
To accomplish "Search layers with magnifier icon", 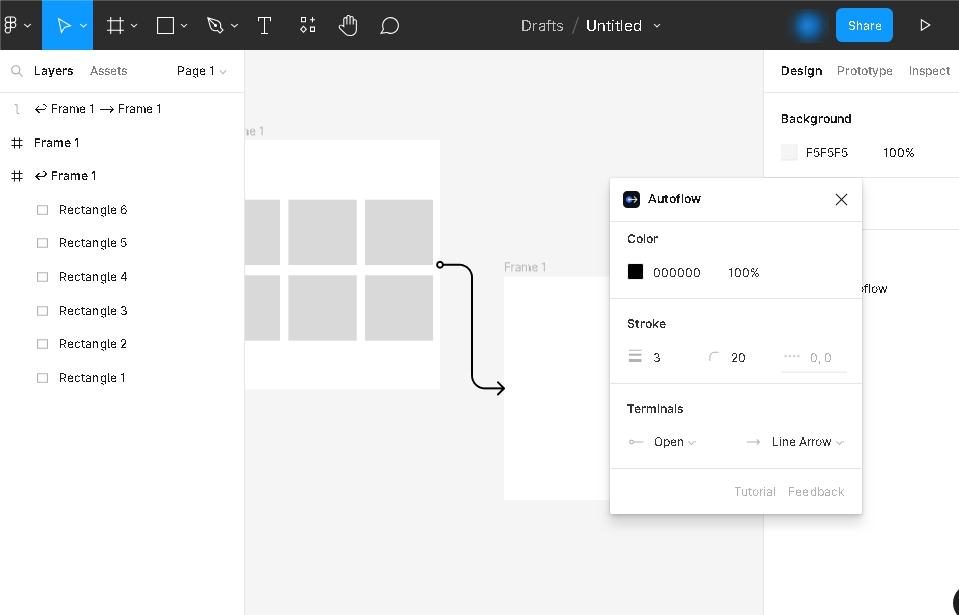I will [17, 71].
